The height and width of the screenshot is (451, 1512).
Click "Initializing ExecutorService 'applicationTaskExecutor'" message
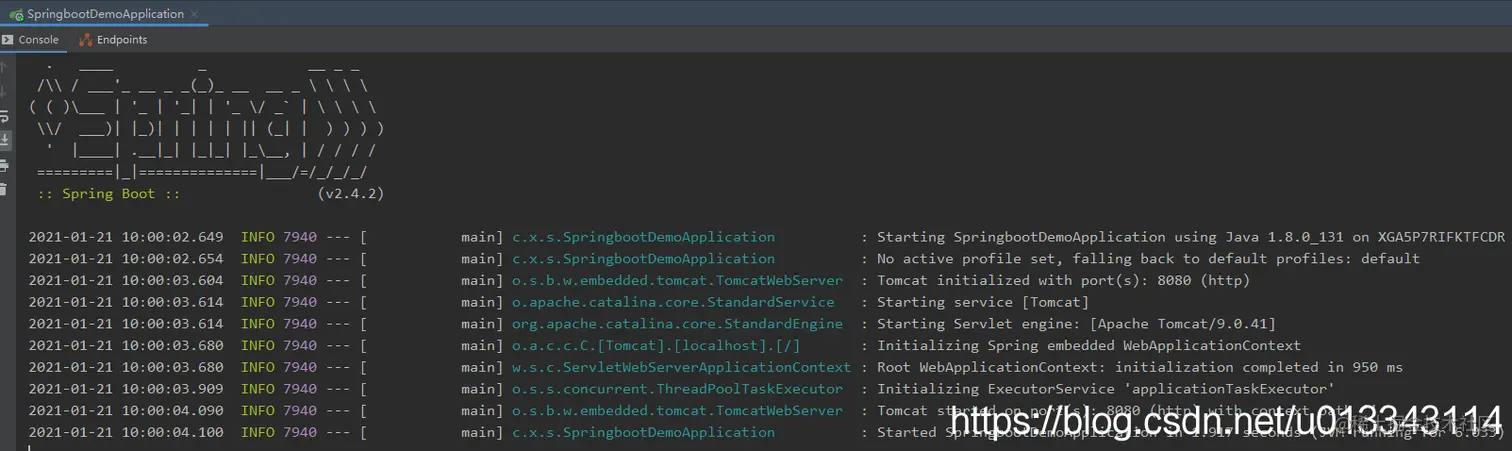1106,389
